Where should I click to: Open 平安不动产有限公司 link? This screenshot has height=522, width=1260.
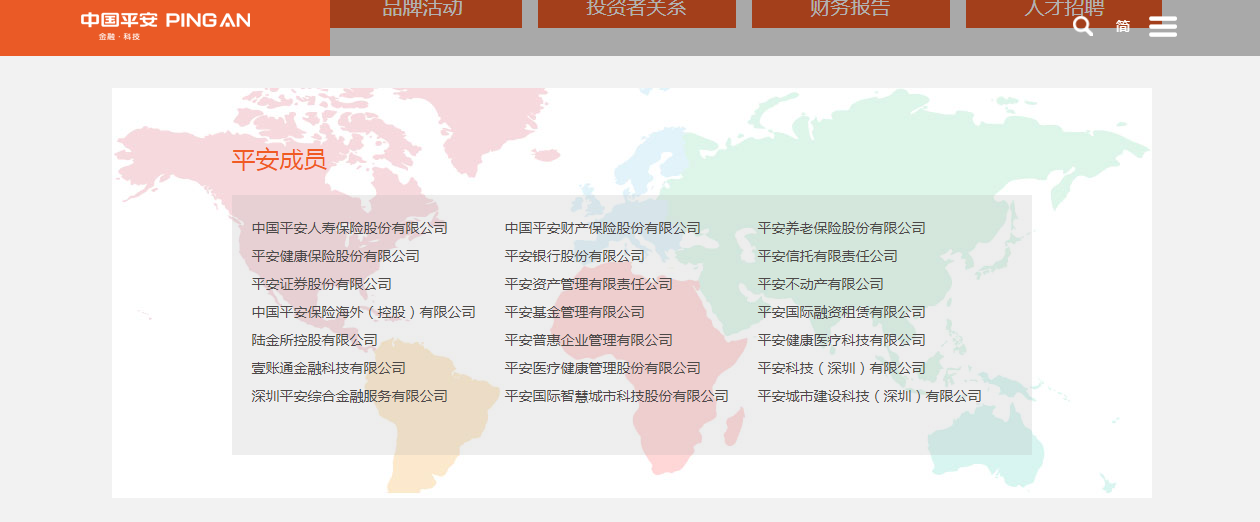[x=821, y=284]
